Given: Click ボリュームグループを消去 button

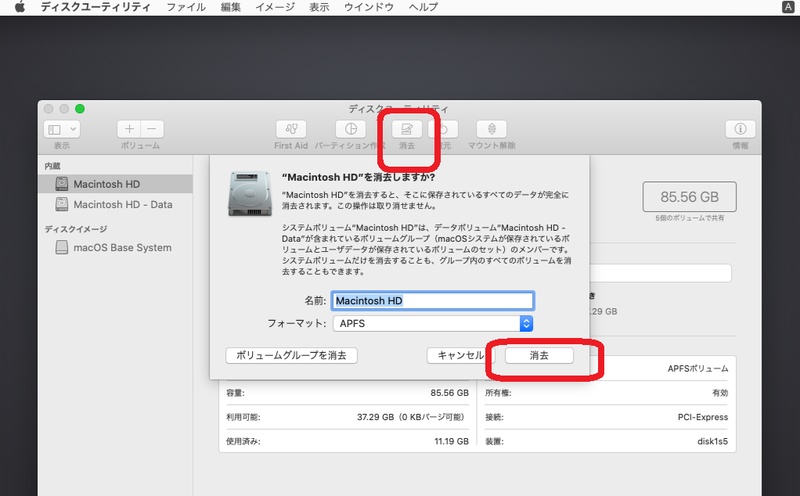Looking at the screenshot, I should pyautogui.click(x=291, y=356).
